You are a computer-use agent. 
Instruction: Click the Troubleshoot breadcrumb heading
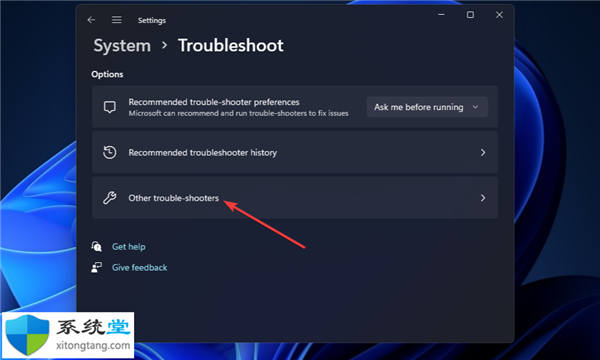point(231,46)
